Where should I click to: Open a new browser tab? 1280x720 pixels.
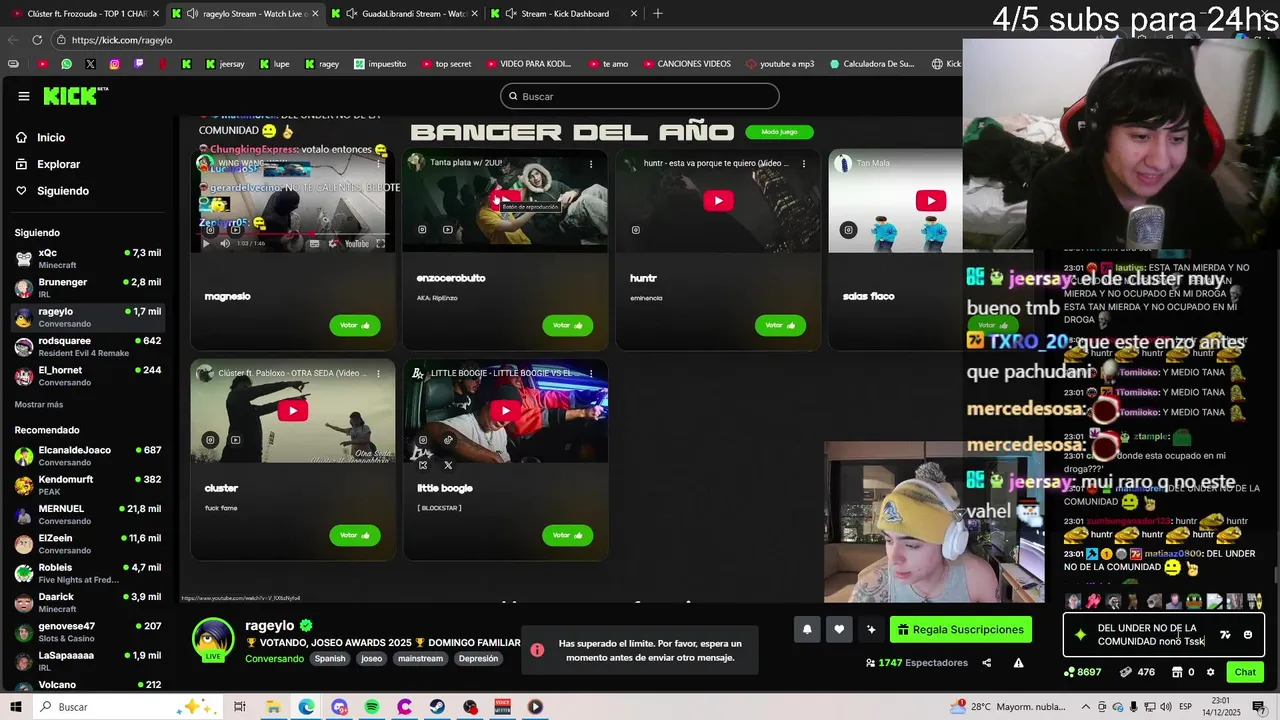[x=657, y=14]
